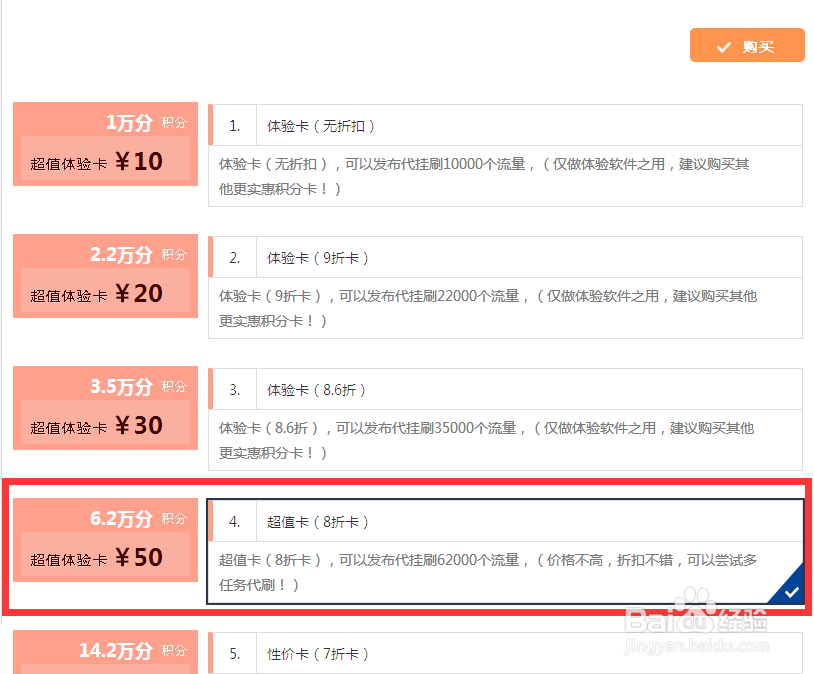Viewport: 814px width, 674px height.
Task: Choose option 4 超值卡（8折卡）title
Action: click(x=318, y=521)
